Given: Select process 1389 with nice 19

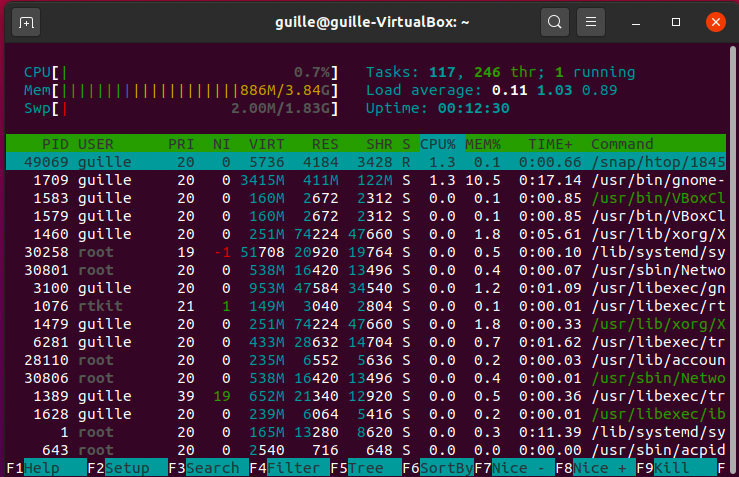Looking at the screenshot, I should tap(366, 396).
